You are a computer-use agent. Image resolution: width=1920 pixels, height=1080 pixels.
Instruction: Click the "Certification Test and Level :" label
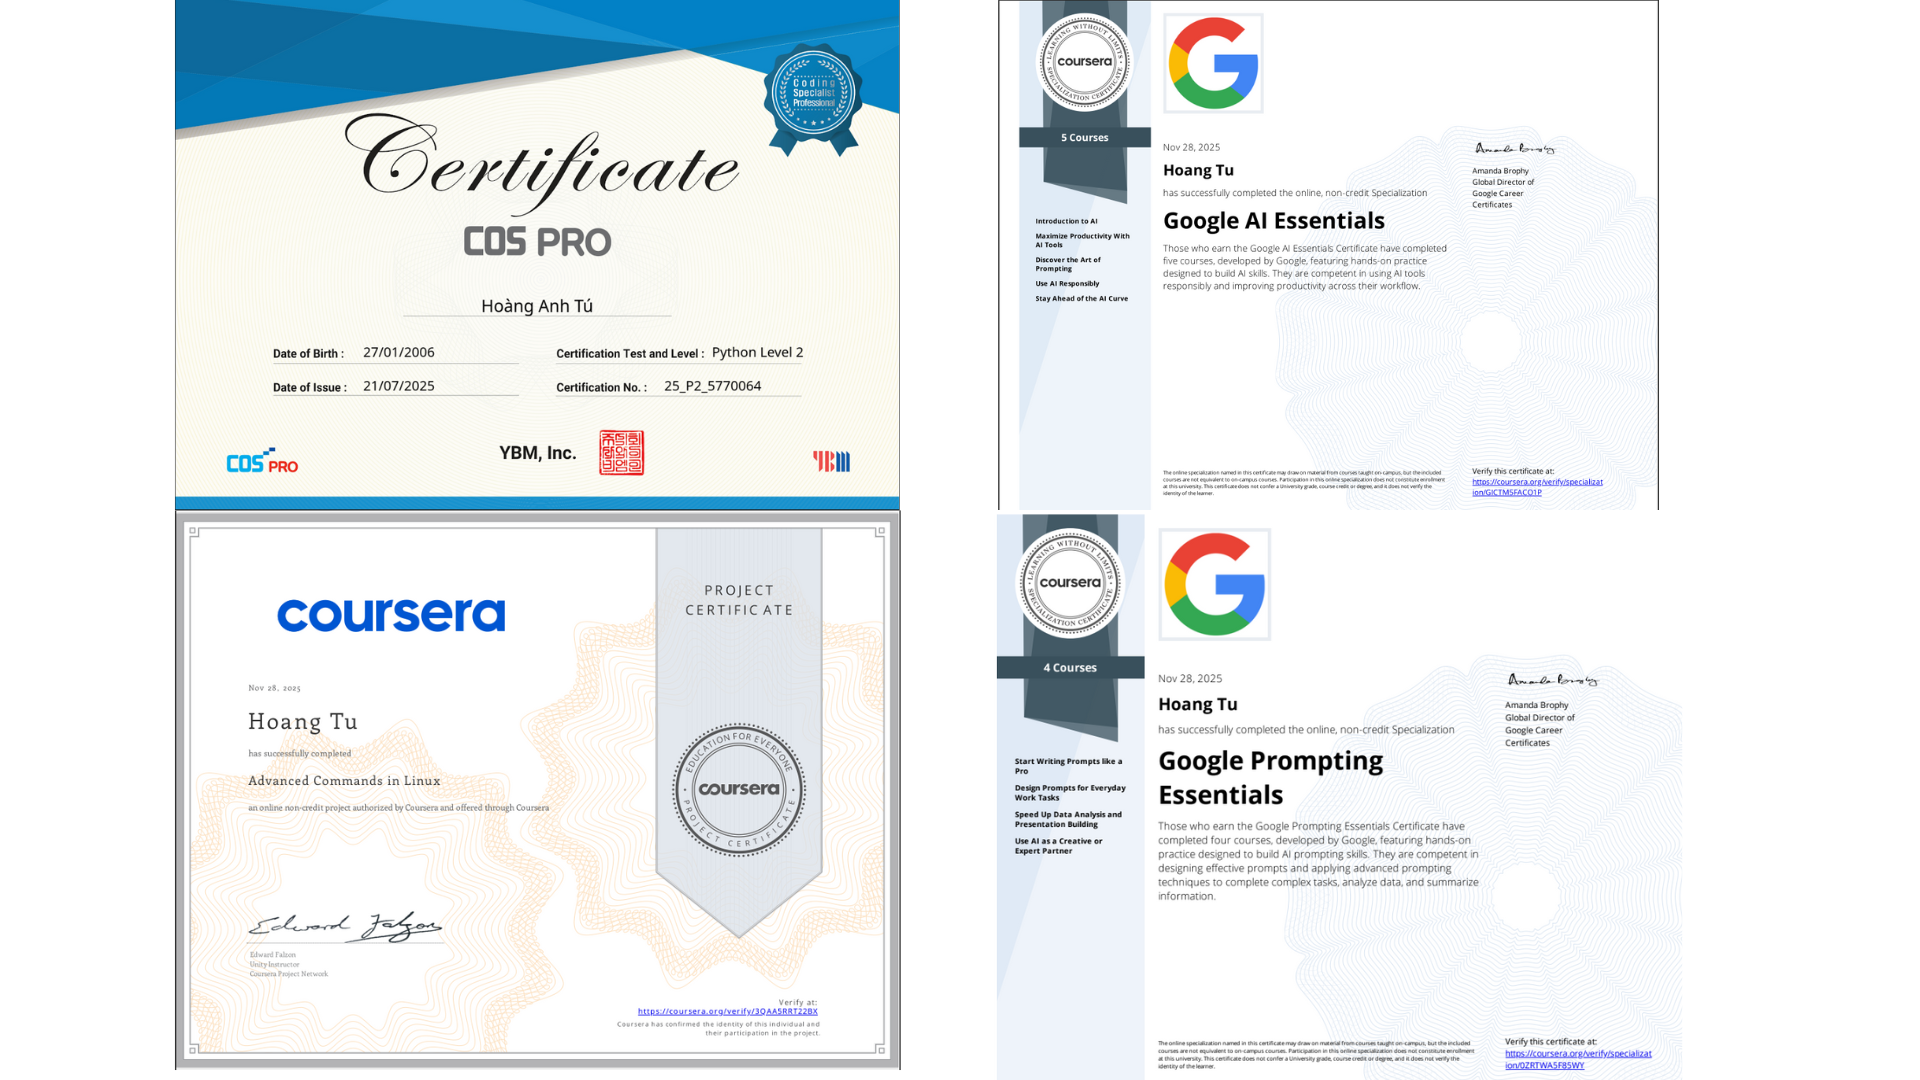630,354
